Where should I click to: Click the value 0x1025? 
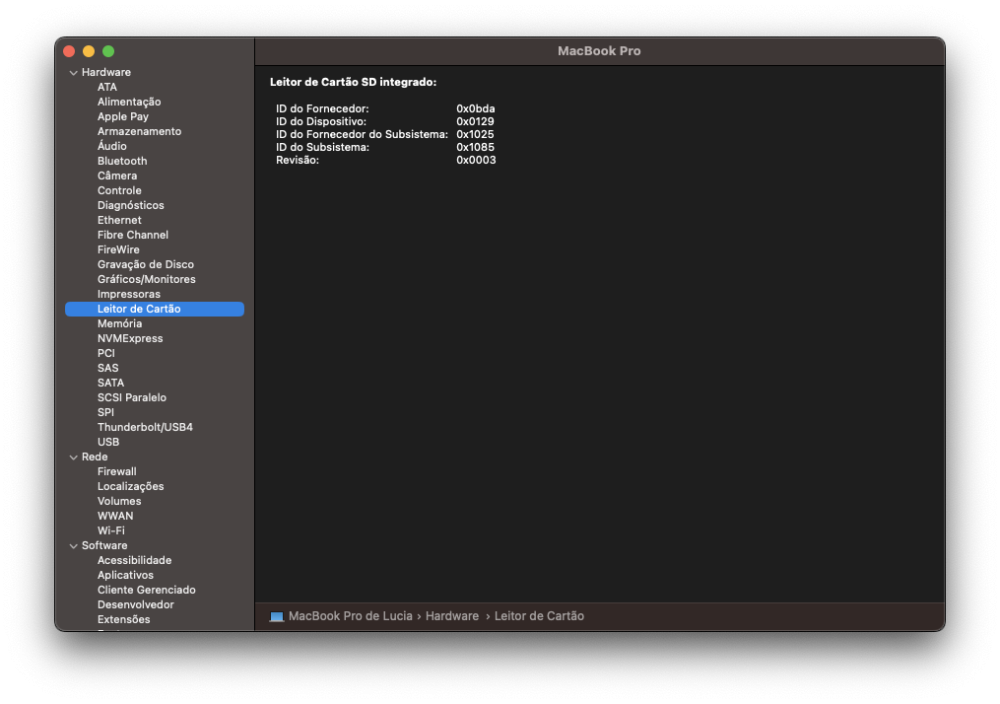coord(474,135)
